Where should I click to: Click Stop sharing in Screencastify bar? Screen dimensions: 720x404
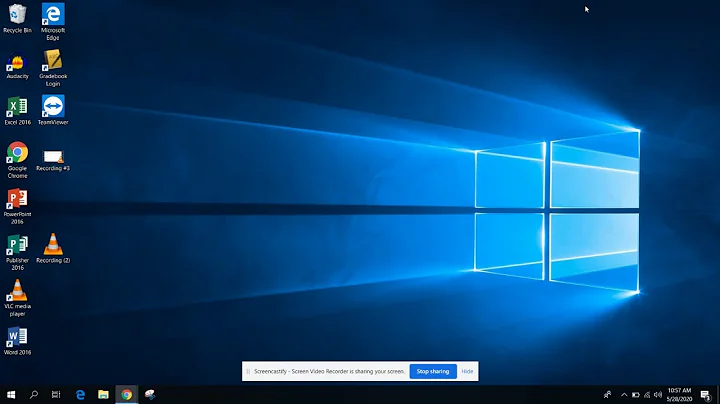pyautogui.click(x=433, y=371)
